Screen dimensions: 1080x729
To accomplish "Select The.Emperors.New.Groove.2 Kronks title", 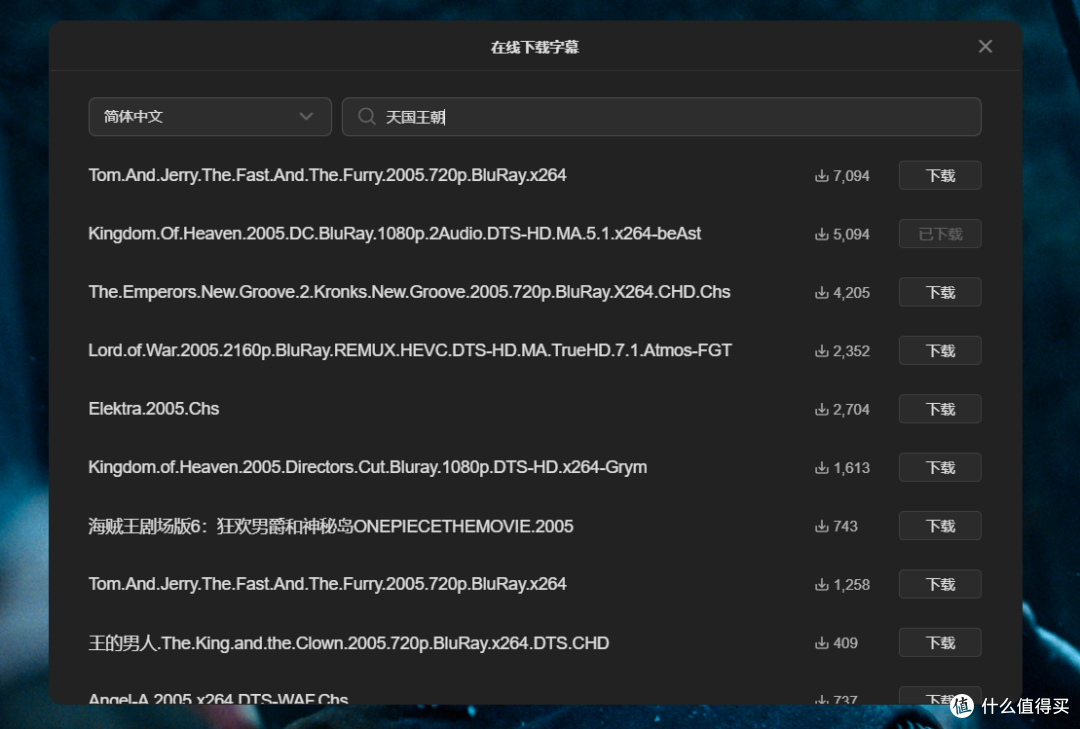I will [x=409, y=292].
